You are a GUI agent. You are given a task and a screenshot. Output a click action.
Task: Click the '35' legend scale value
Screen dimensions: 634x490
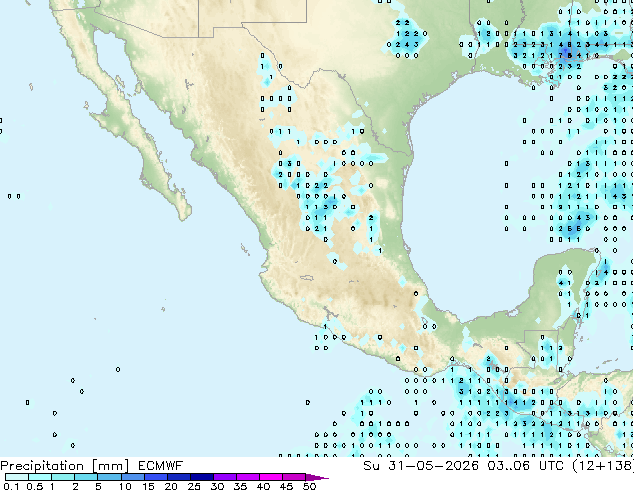[240, 486]
